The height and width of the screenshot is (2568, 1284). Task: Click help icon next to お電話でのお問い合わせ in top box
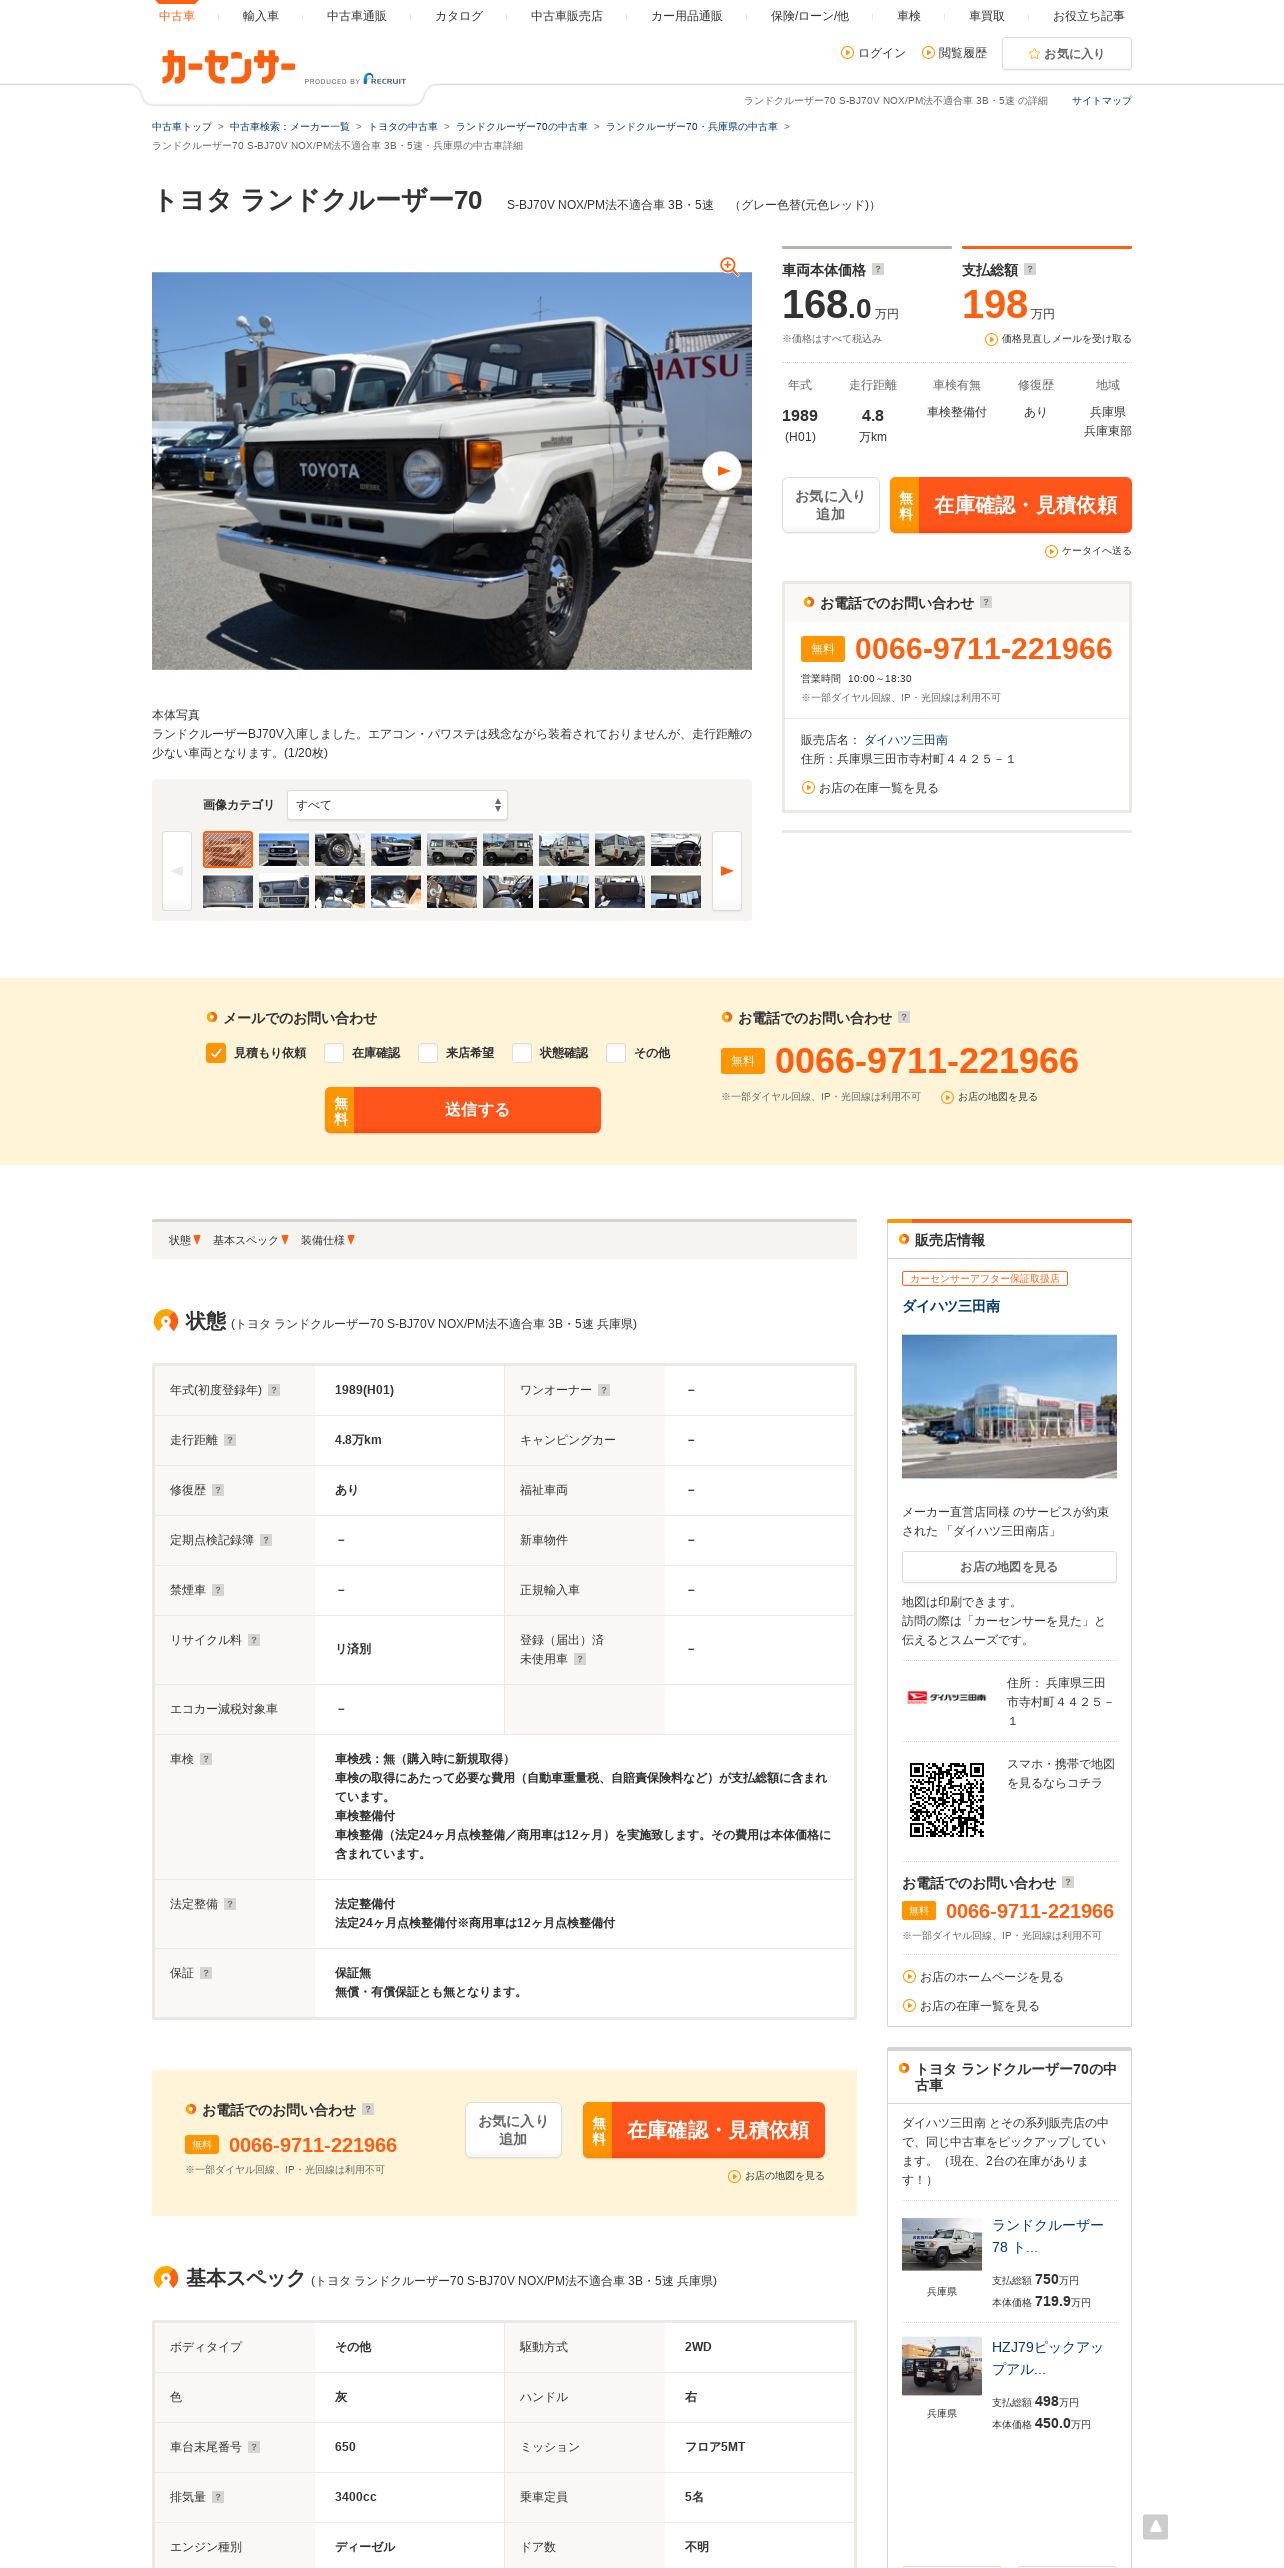pyautogui.click(x=986, y=602)
